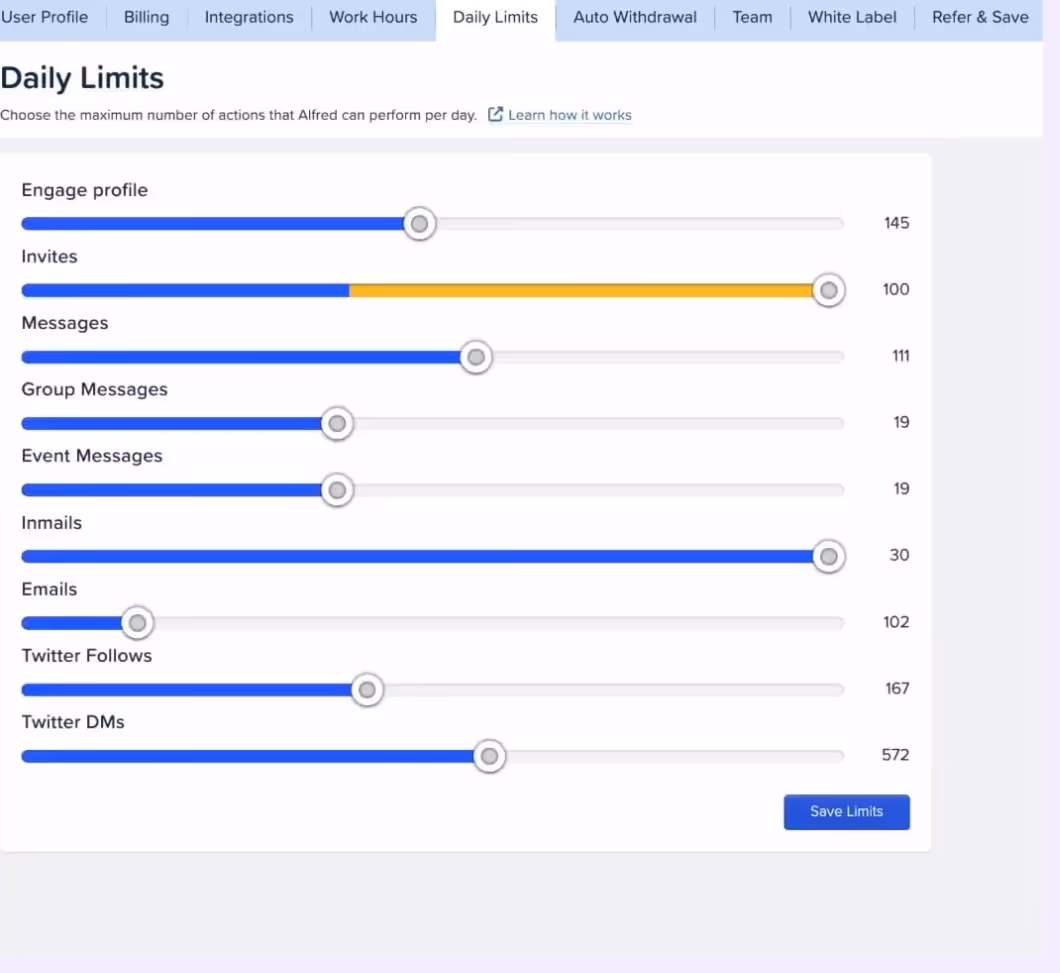Switch to the Billing tab
Image resolution: width=1060 pixels, height=973 pixels.
(146, 17)
